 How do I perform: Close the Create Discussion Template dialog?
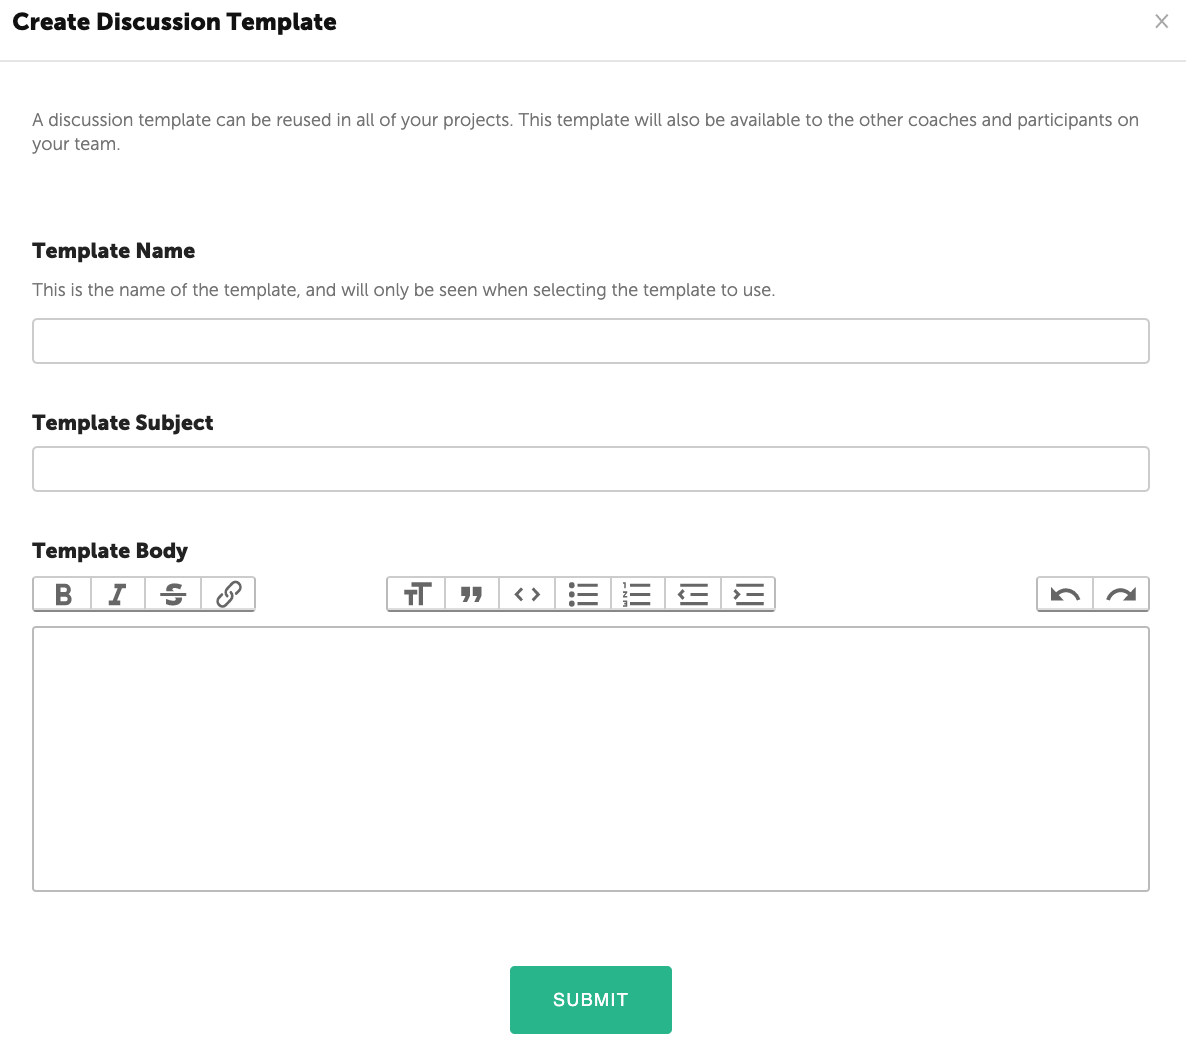1162,21
